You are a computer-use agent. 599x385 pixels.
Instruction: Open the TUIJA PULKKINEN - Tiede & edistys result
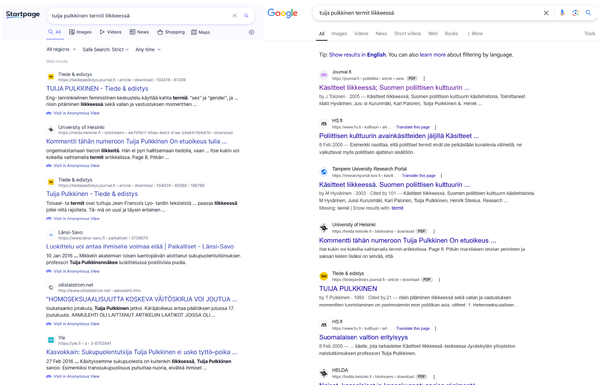click(97, 89)
